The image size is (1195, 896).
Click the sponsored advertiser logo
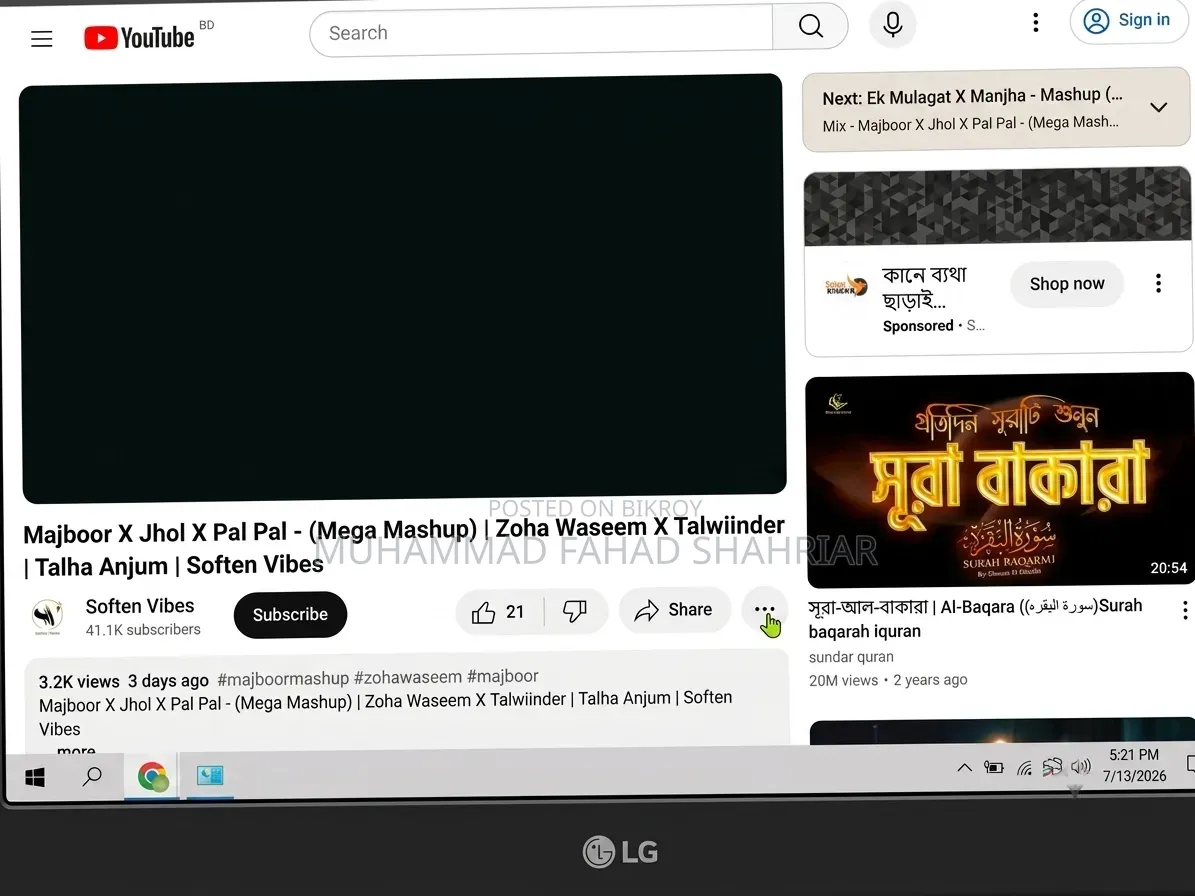(846, 286)
